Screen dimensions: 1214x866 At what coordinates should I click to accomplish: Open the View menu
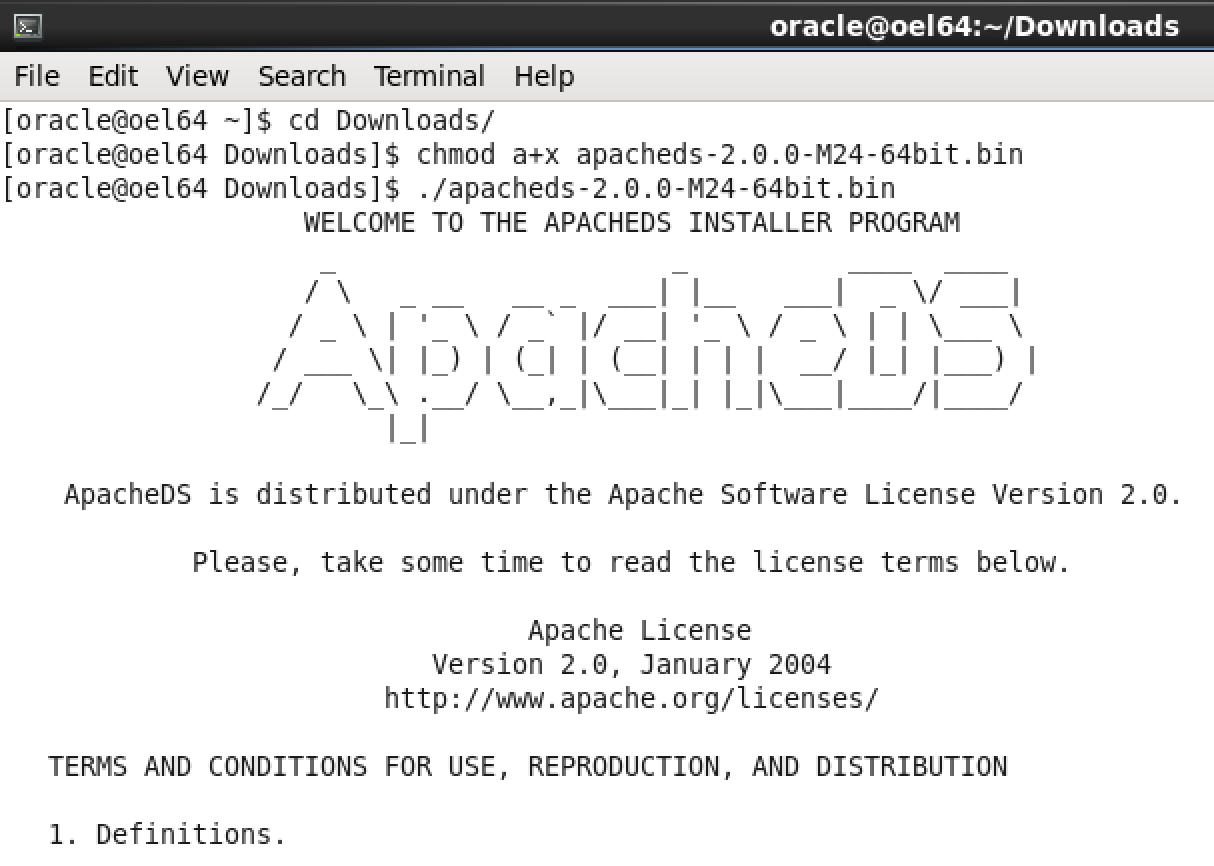click(x=197, y=76)
